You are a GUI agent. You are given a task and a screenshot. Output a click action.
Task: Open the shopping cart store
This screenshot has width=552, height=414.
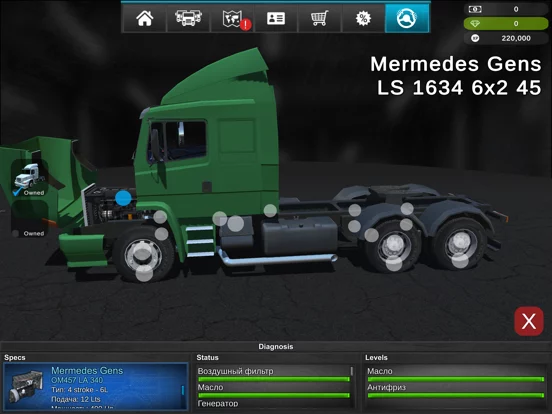[x=319, y=18]
